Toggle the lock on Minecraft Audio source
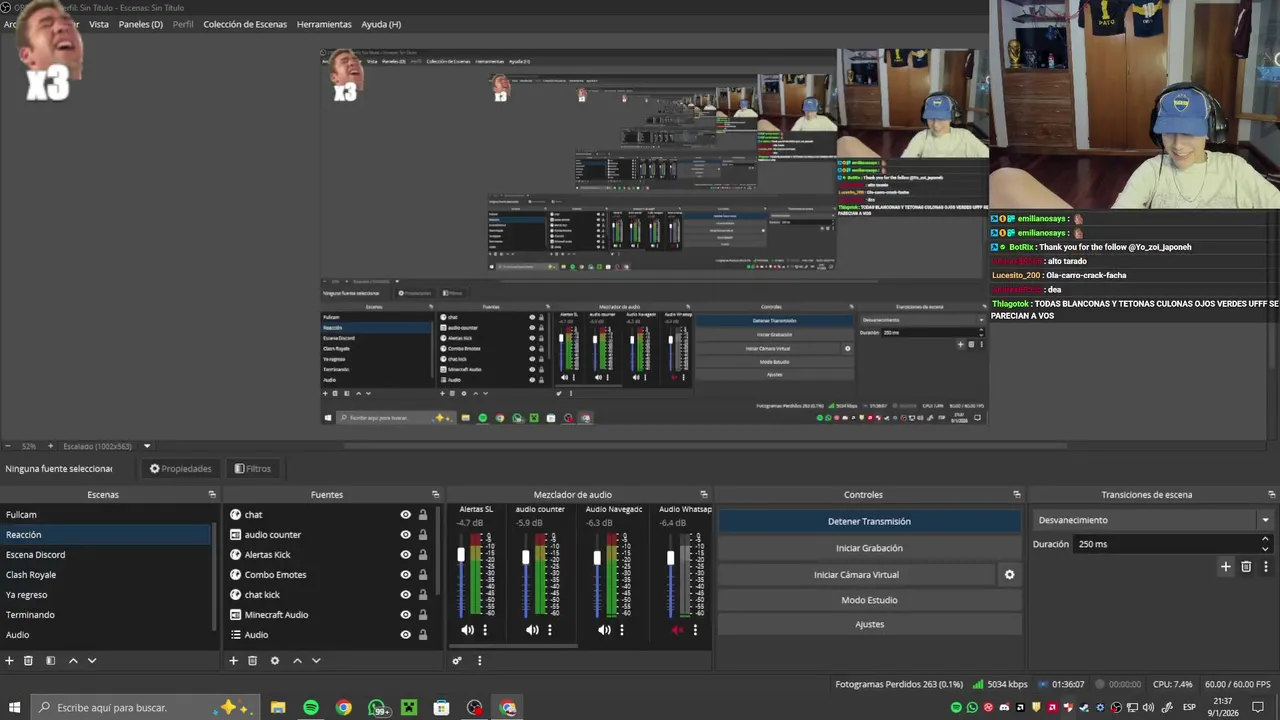Viewport: 1280px width, 720px height. tap(423, 615)
